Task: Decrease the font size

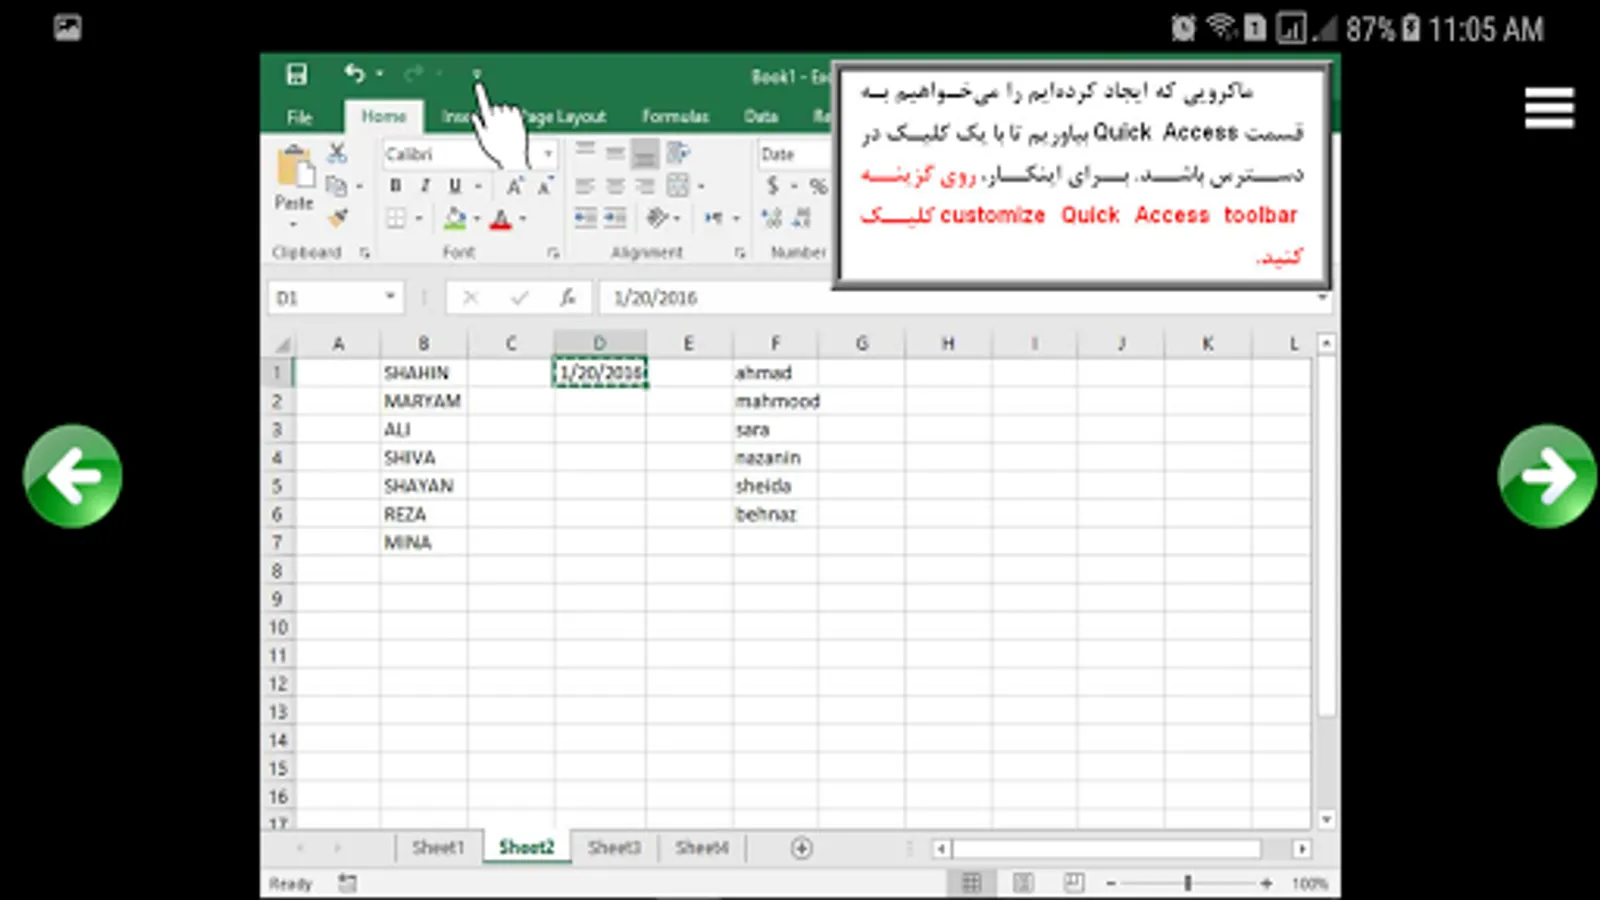Action: (545, 186)
